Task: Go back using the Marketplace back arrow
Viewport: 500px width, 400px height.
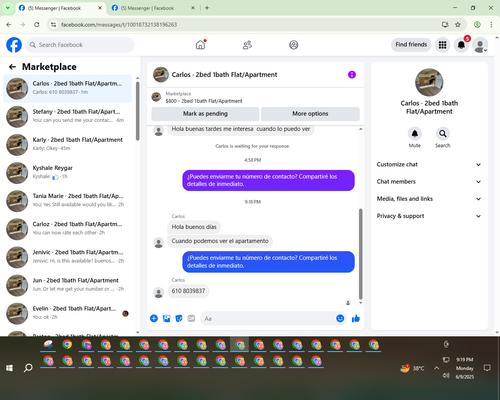Action: [x=12, y=67]
